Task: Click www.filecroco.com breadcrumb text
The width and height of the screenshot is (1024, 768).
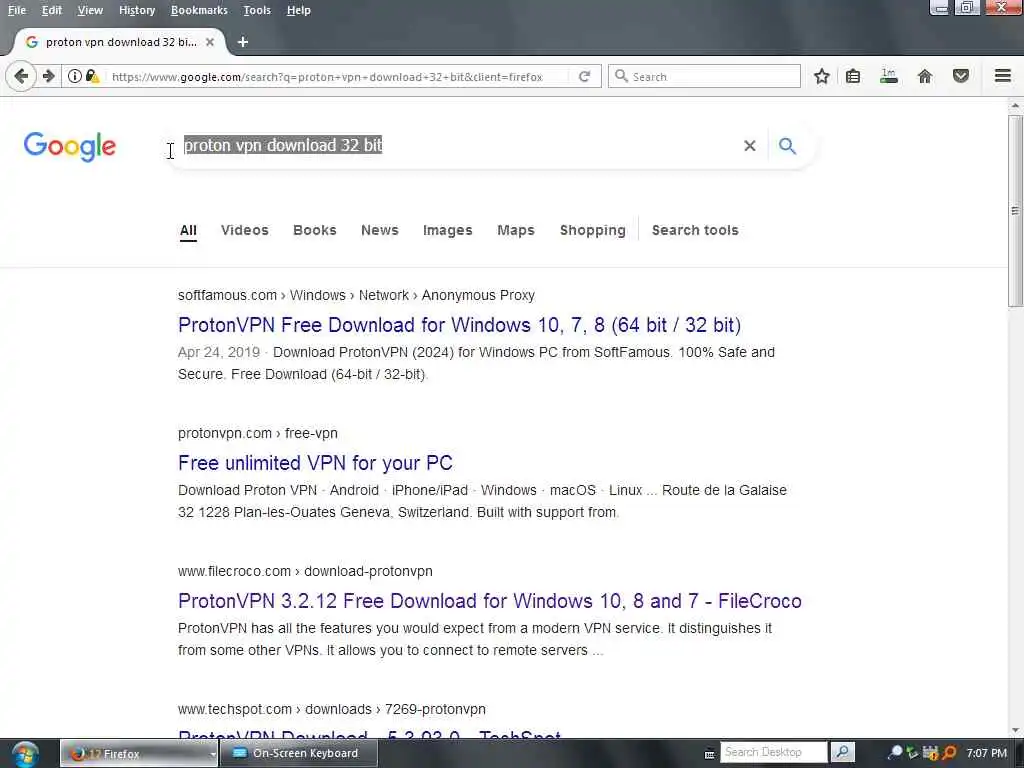Action: (x=234, y=571)
